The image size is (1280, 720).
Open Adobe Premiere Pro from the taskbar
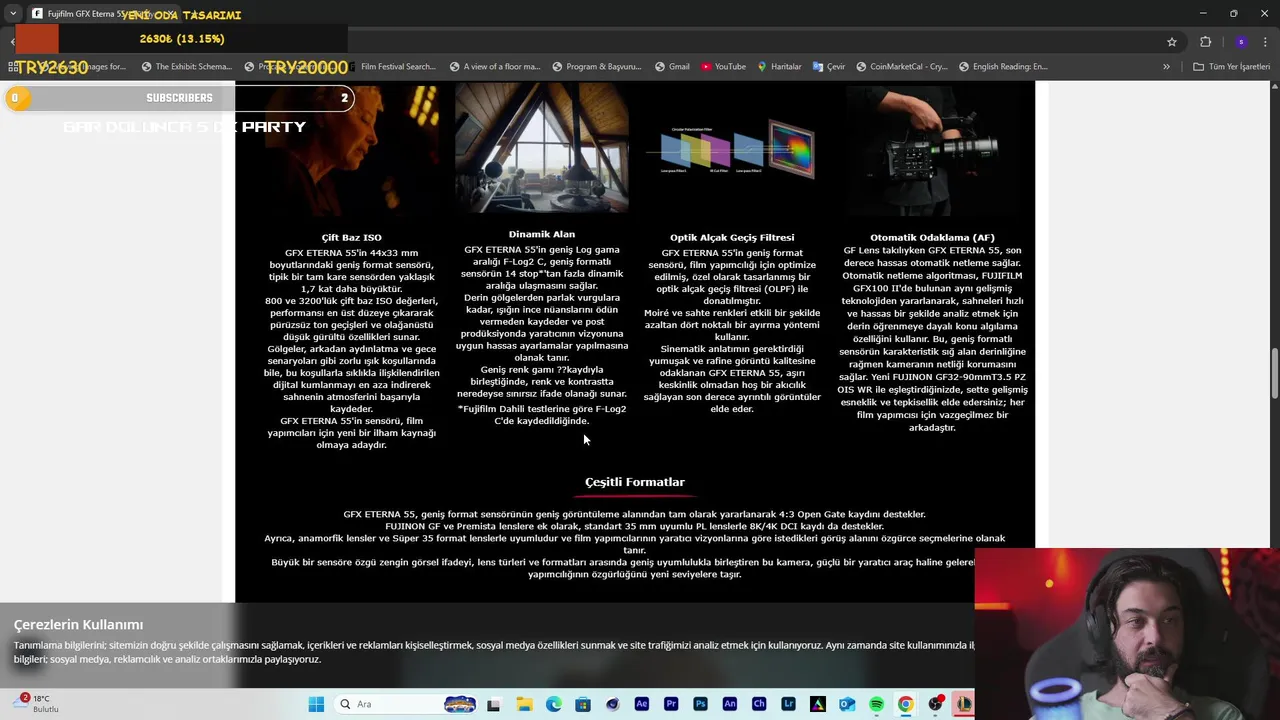point(671,704)
